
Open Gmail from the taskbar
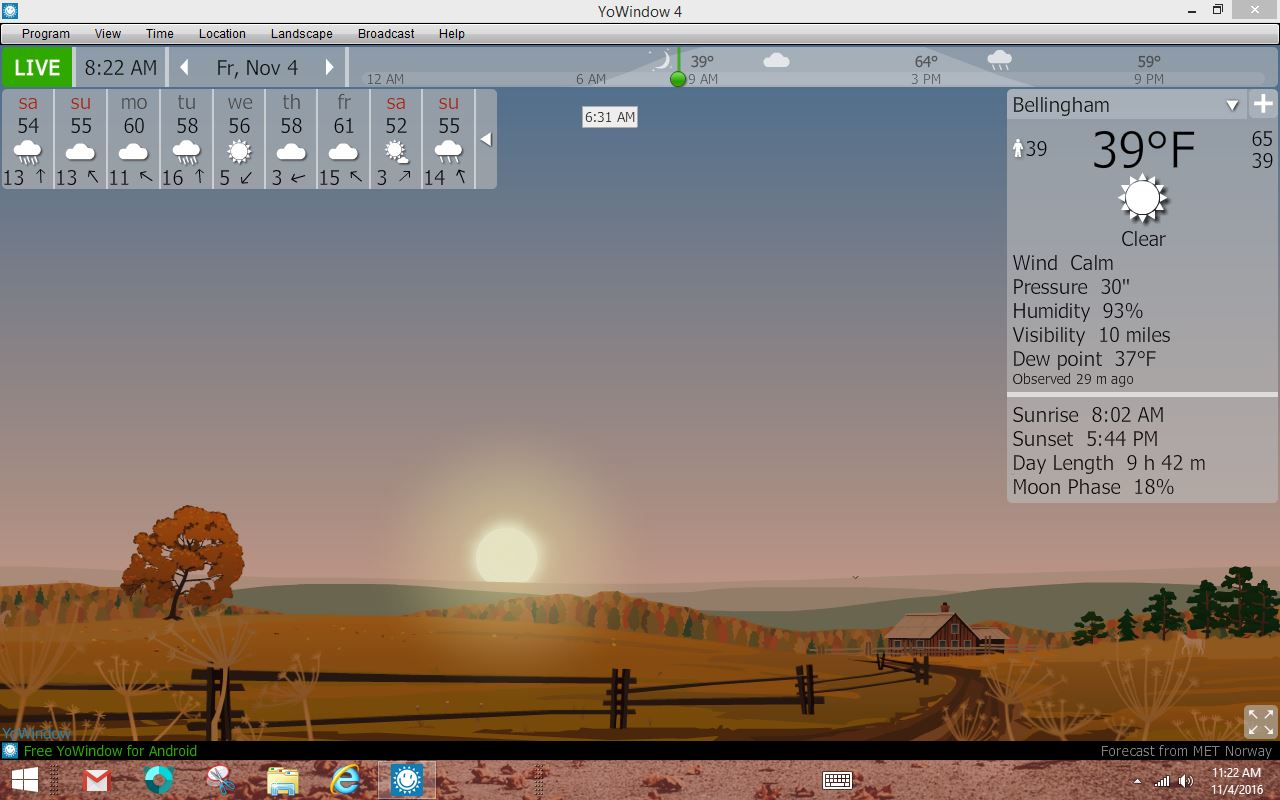[x=96, y=780]
